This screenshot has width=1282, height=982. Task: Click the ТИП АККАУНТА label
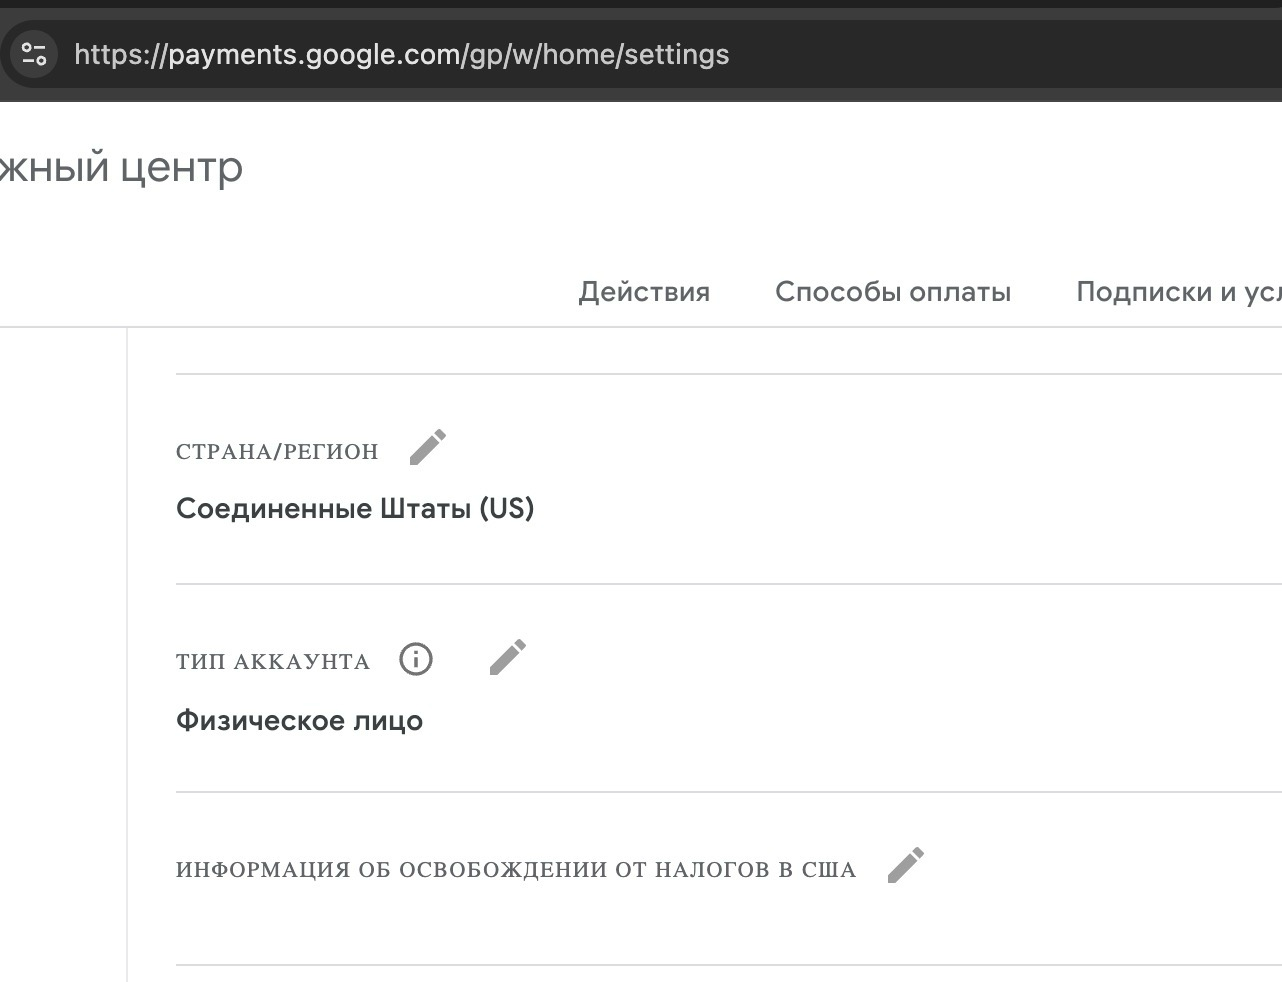tap(273, 662)
